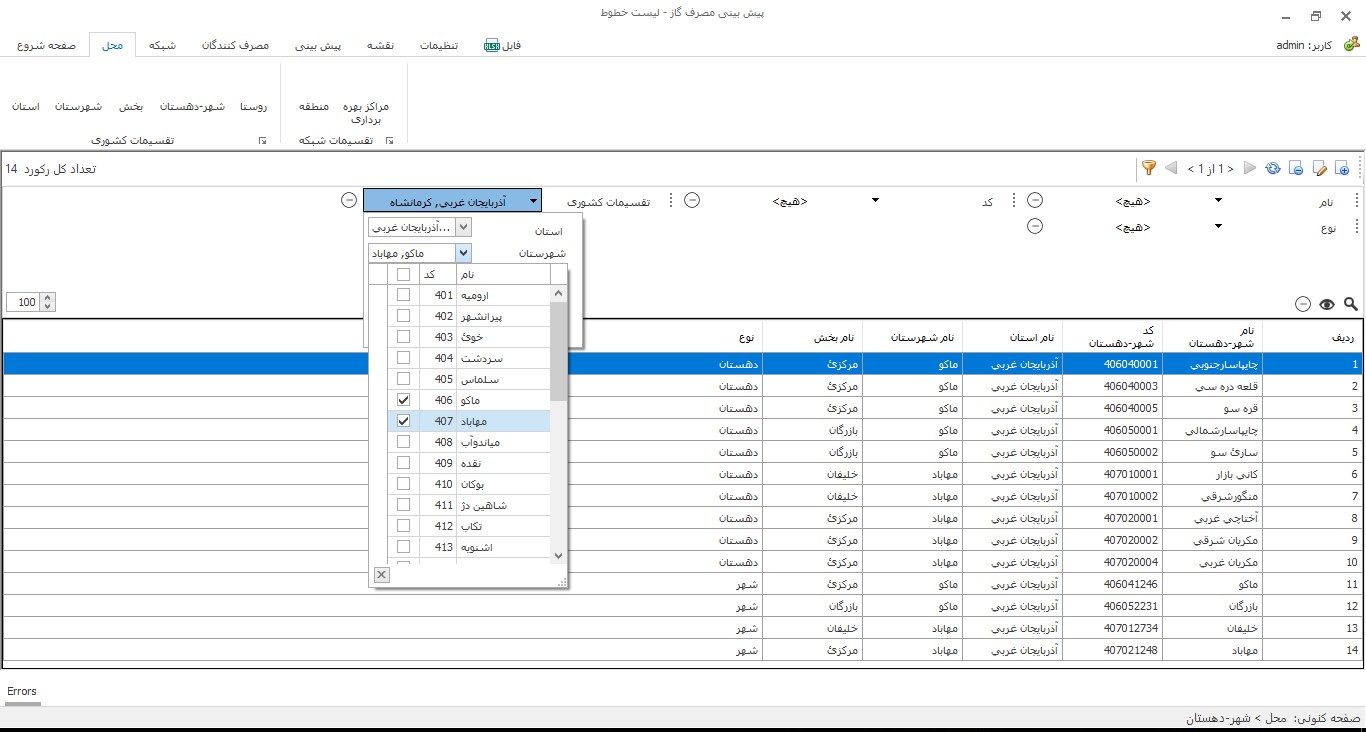Image resolution: width=1366 pixels, height=732 pixels.
Task: Toggle the select-all checkbox in dropdown header
Action: point(403,274)
